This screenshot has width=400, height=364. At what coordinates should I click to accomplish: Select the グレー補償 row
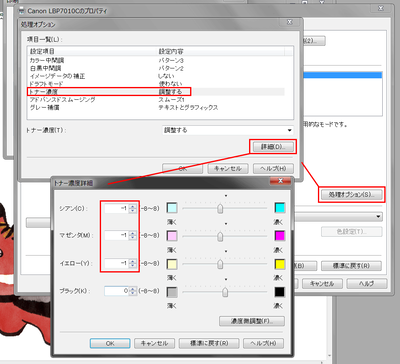click(157, 108)
